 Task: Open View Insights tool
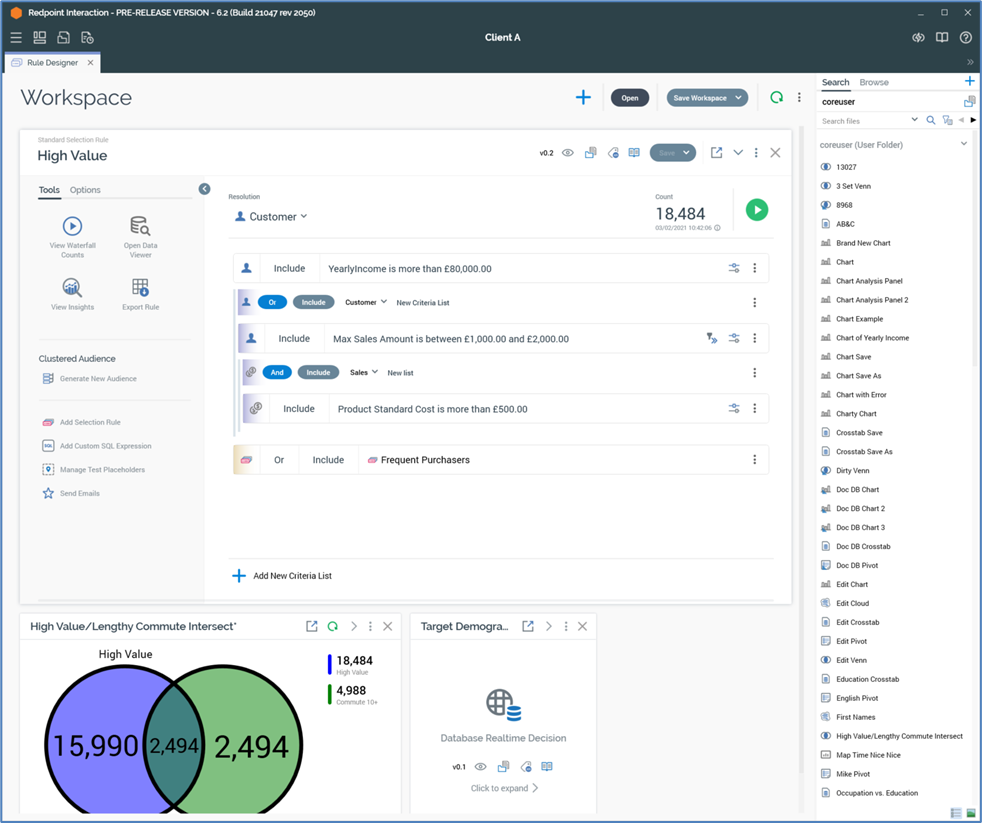pos(72,288)
